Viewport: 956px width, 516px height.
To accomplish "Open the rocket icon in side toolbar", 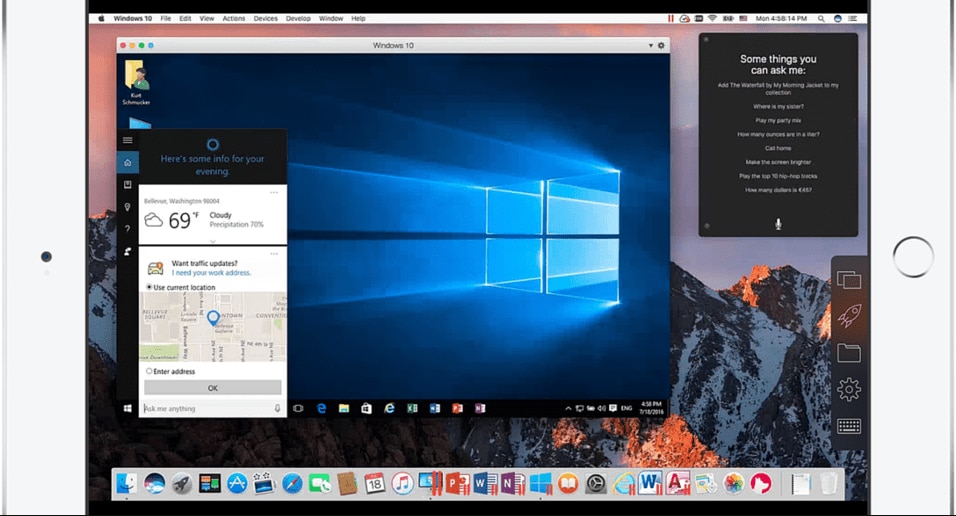I will 849,315.
